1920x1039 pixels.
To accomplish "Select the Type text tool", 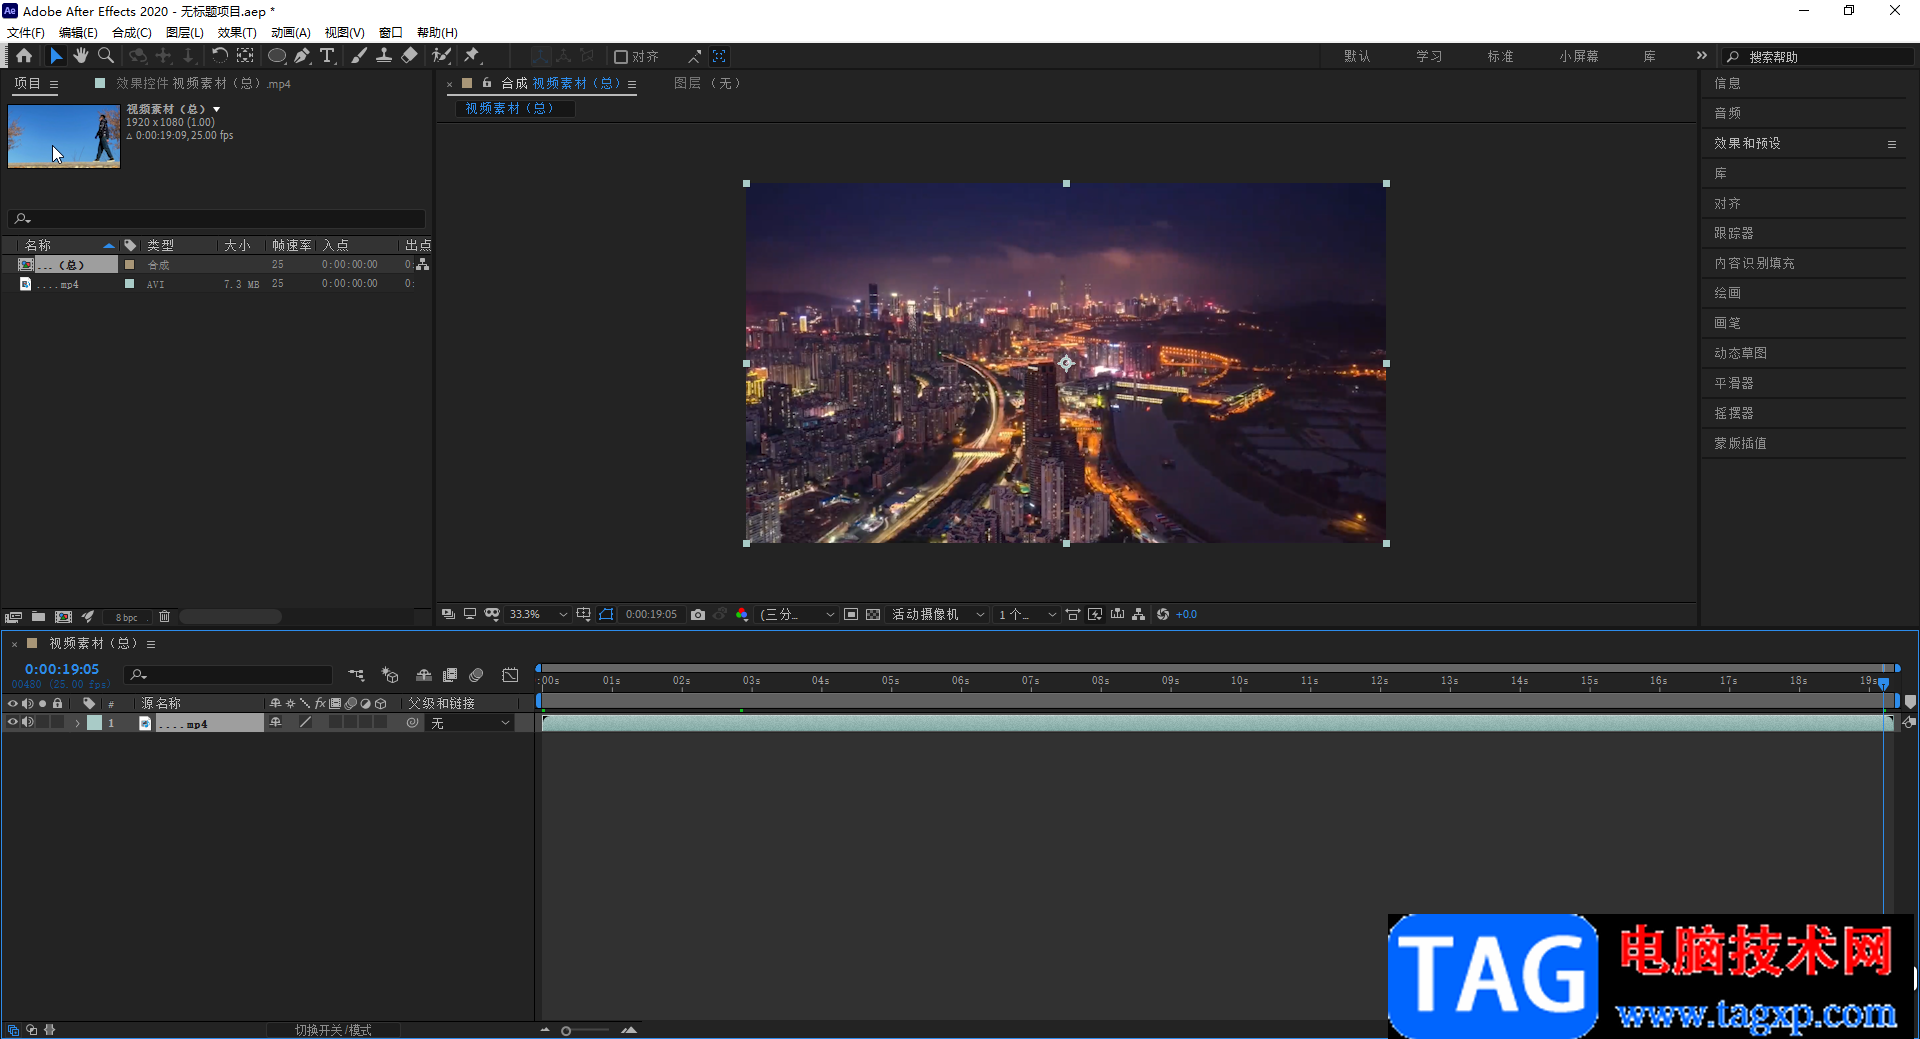I will [327, 56].
